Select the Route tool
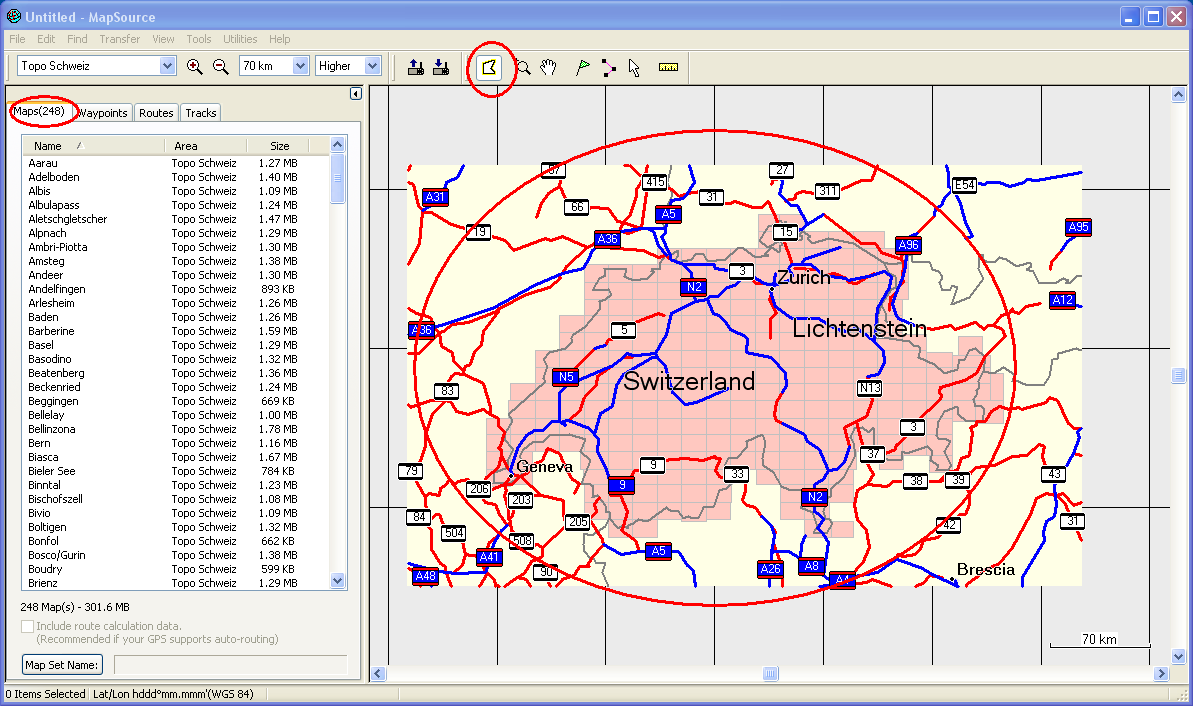Image resolution: width=1193 pixels, height=706 pixels. pos(609,67)
